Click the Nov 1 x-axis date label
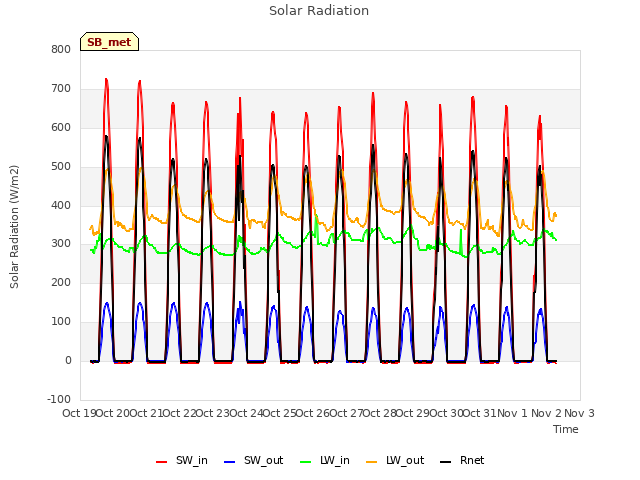This screenshot has width=640, height=480. click(512, 413)
